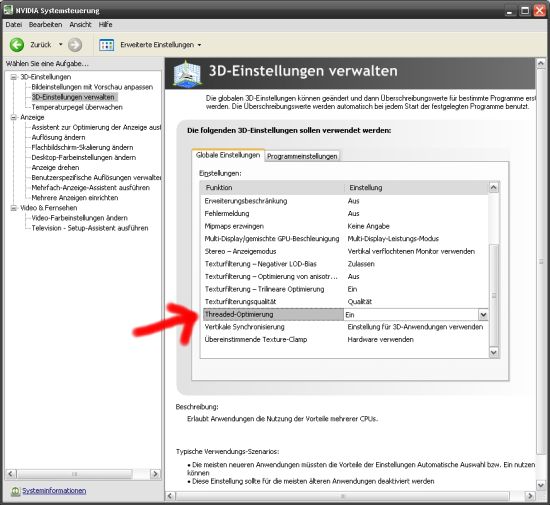Image resolution: width=550 pixels, height=505 pixels.
Task: Click the Erweiterte Einstellungen view icon
Action: (x=106, y=45)
